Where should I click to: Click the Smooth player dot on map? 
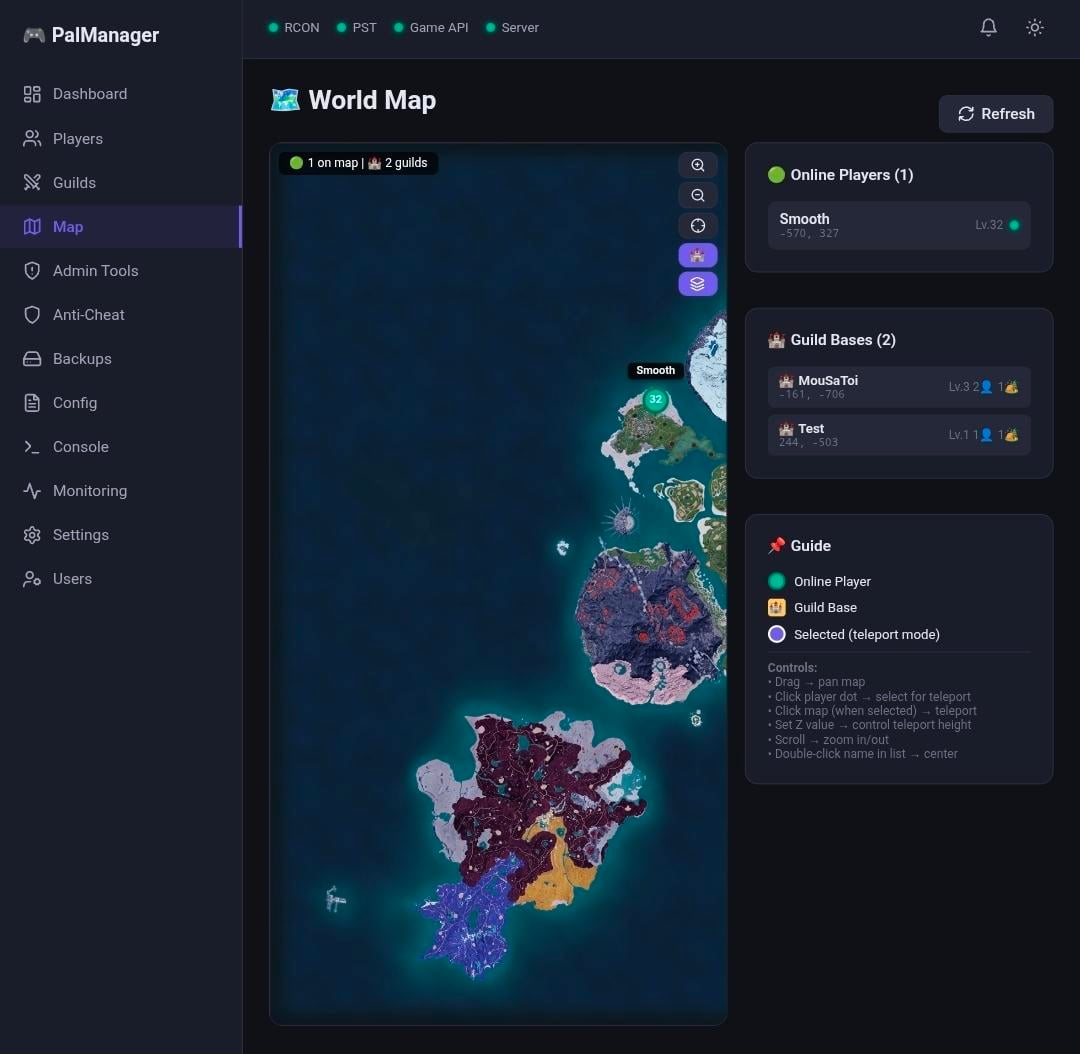click(655, 400)
